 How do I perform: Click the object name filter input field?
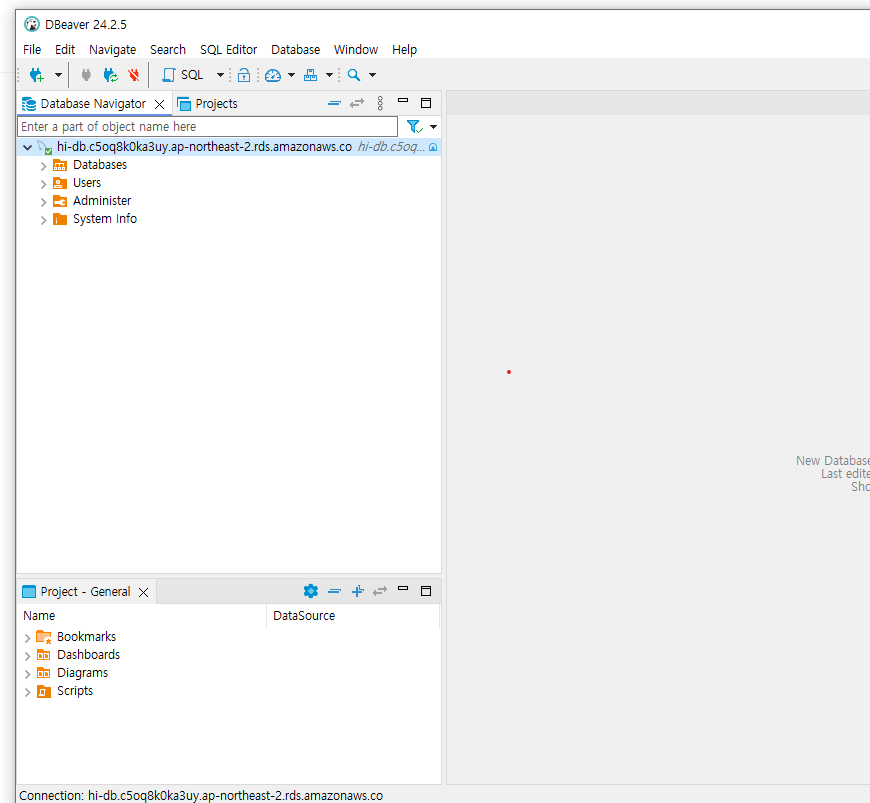[x=208, y=127]
